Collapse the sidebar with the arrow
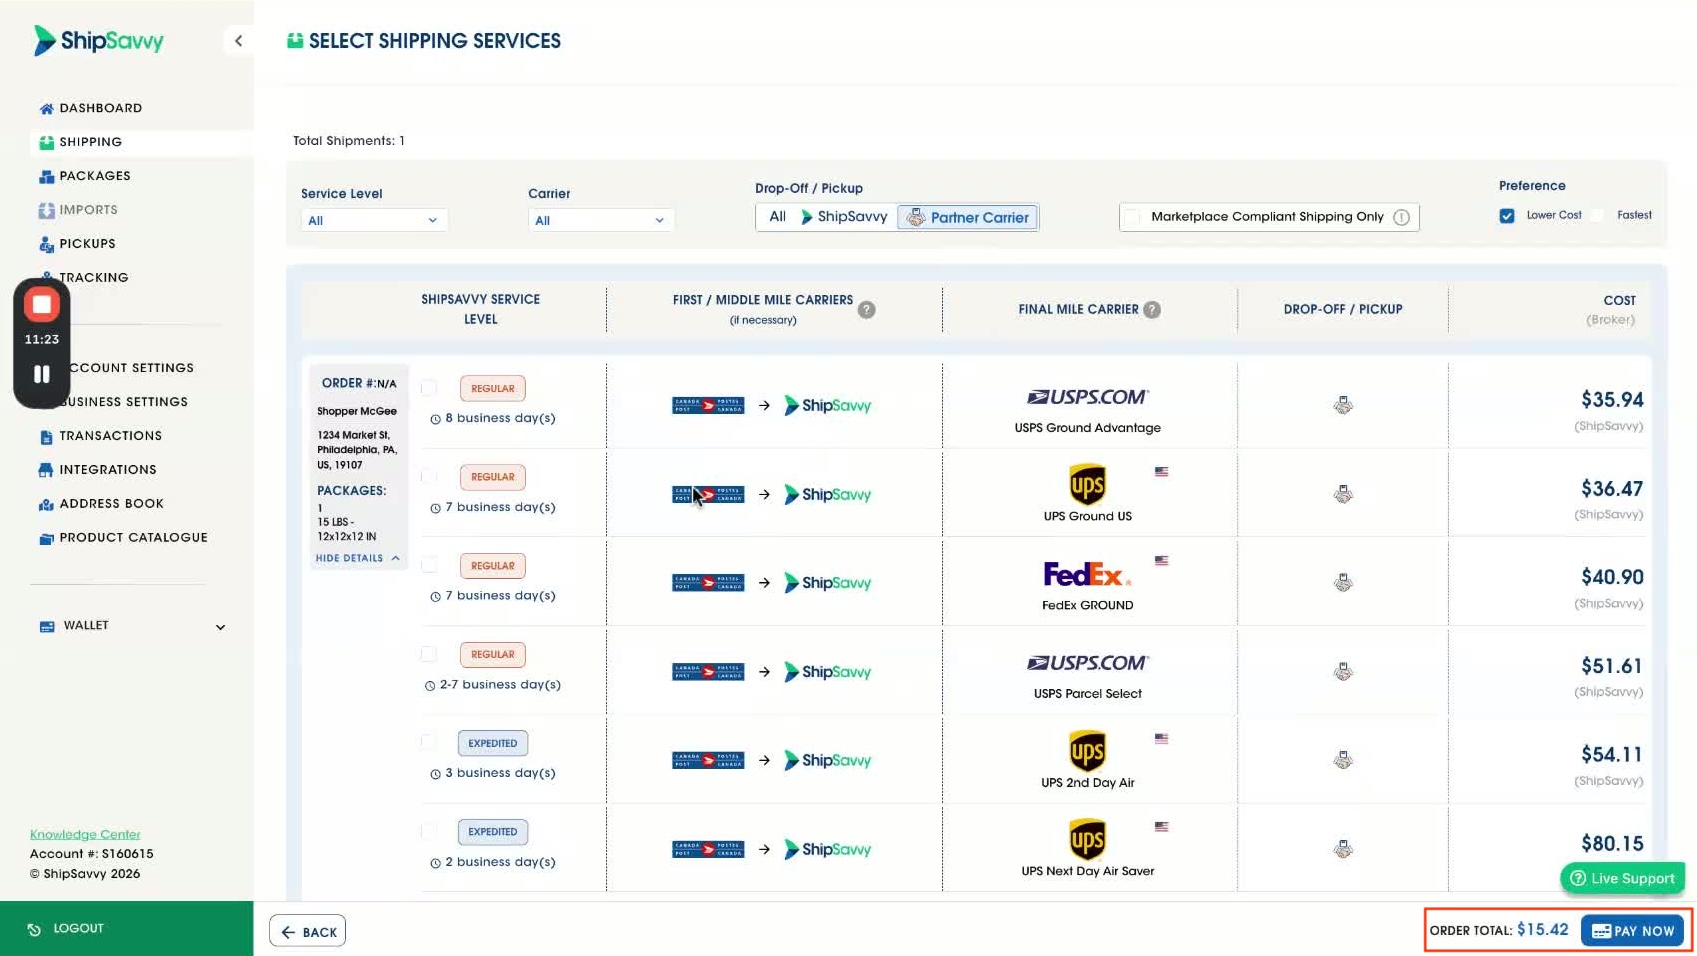Viewport: 1697px width, 956px height. (x=238, y=41)
